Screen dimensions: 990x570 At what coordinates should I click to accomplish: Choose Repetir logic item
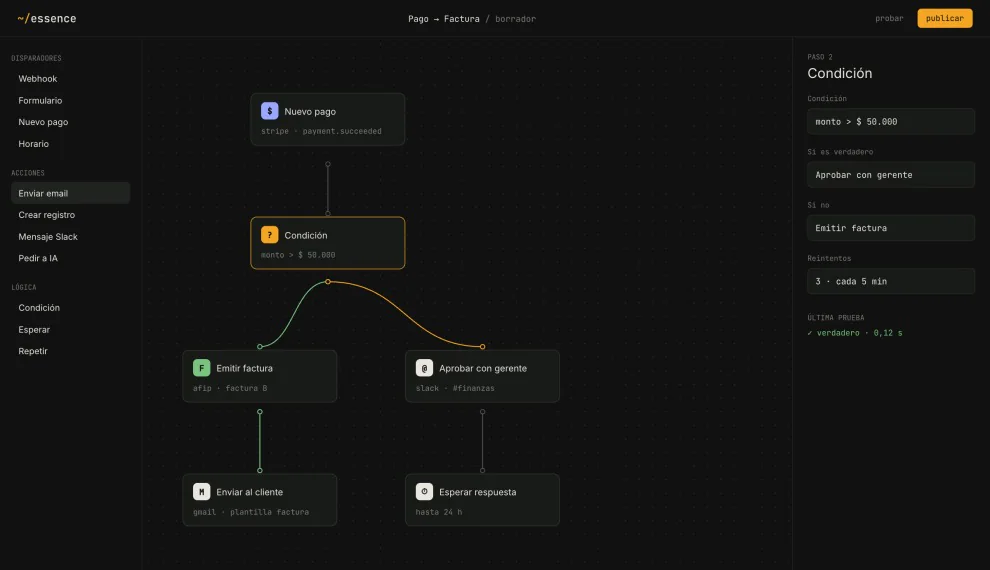point(70,351)
